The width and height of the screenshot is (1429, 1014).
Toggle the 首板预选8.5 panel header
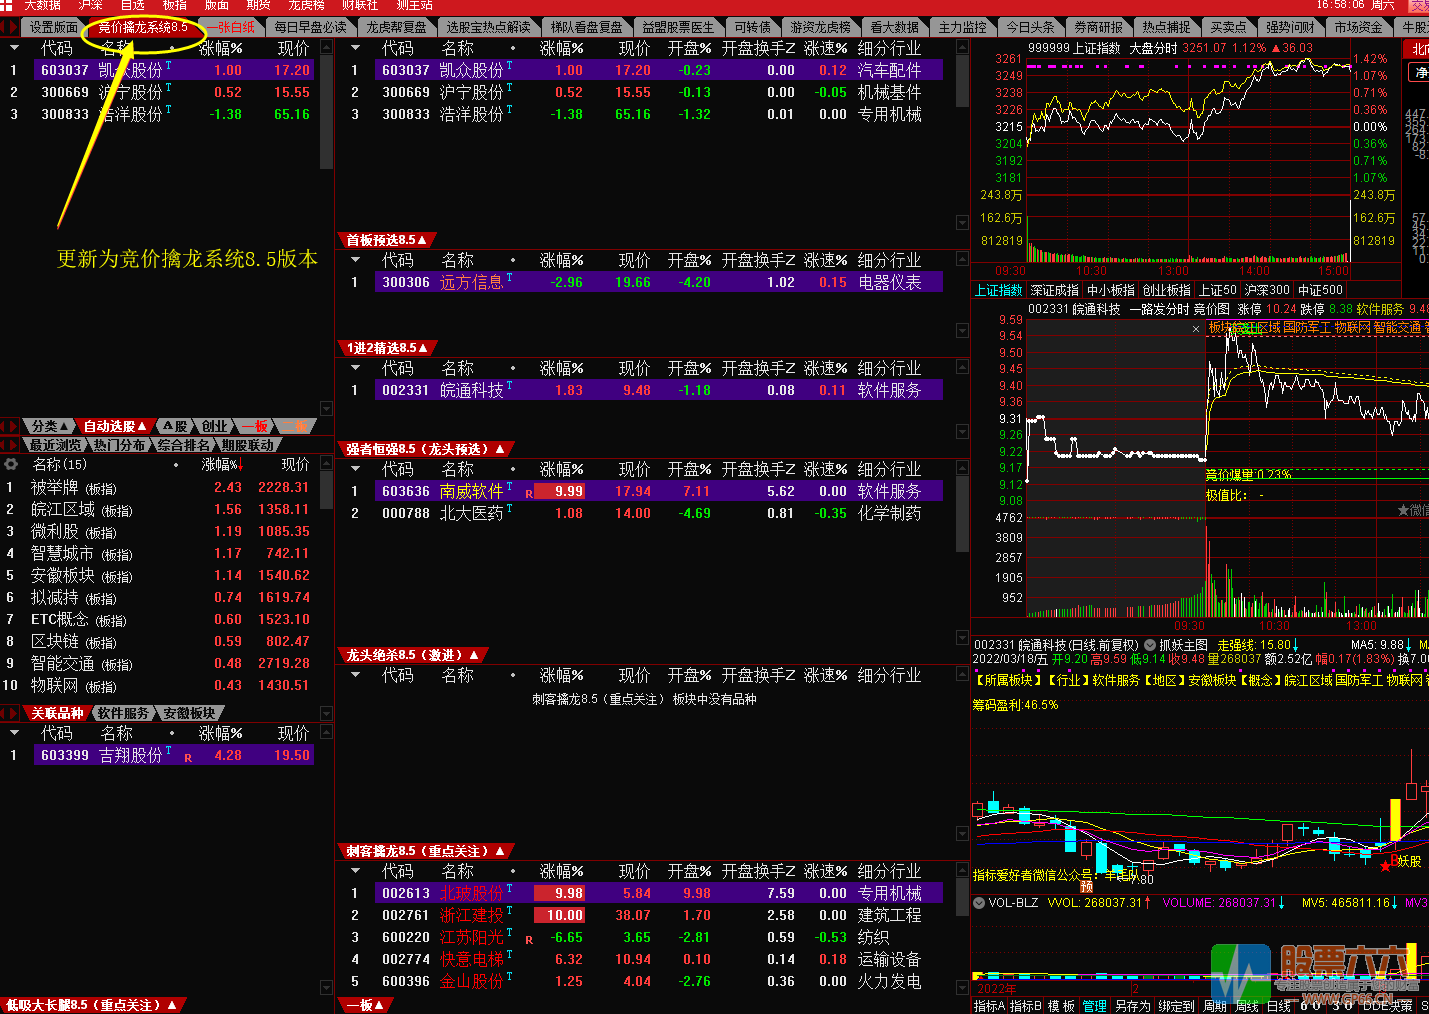(x=387, y=240)
